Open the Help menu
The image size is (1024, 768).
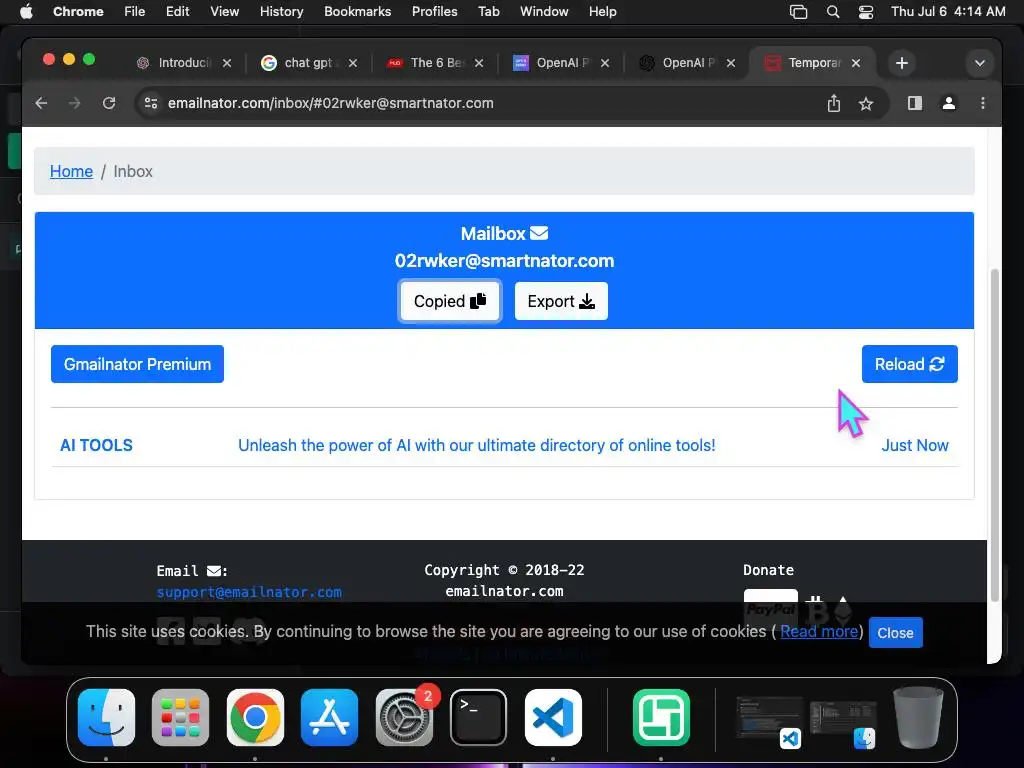click(602, 12)
